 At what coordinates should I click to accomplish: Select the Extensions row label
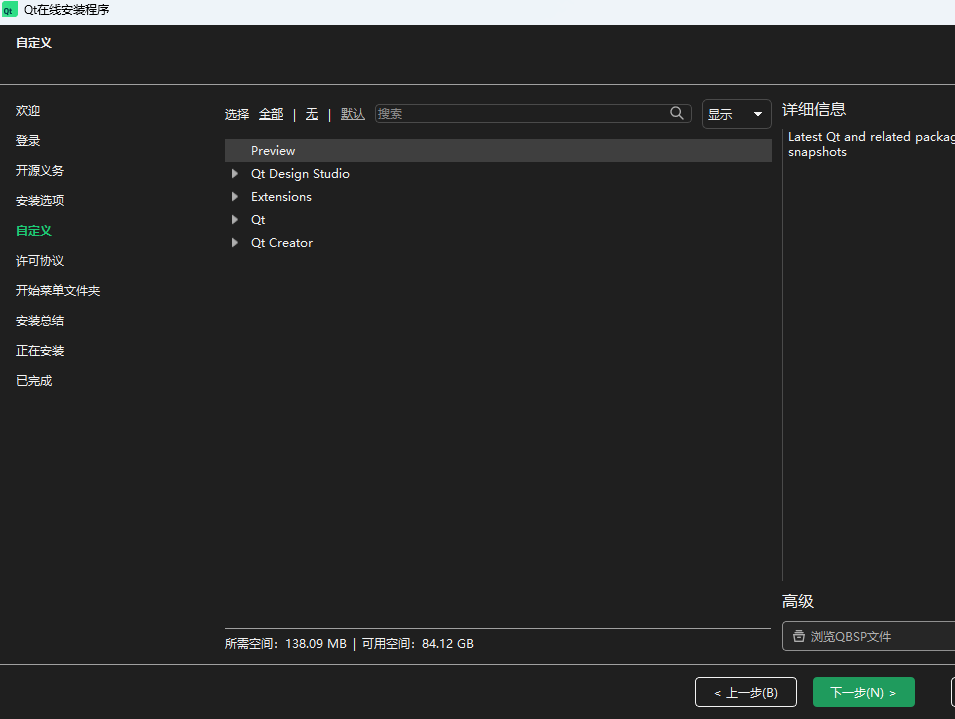click(x=281, y=197)
